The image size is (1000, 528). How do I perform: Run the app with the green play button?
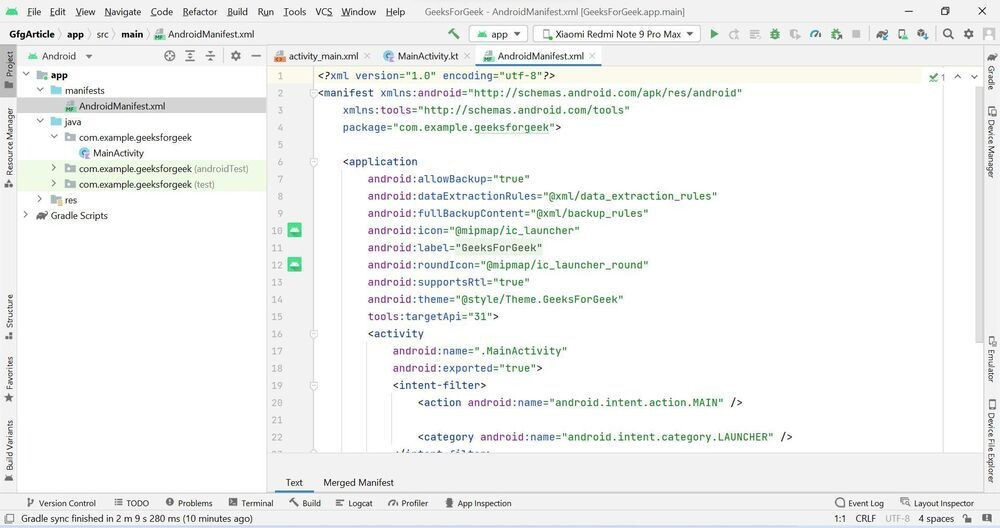(714, 34)
